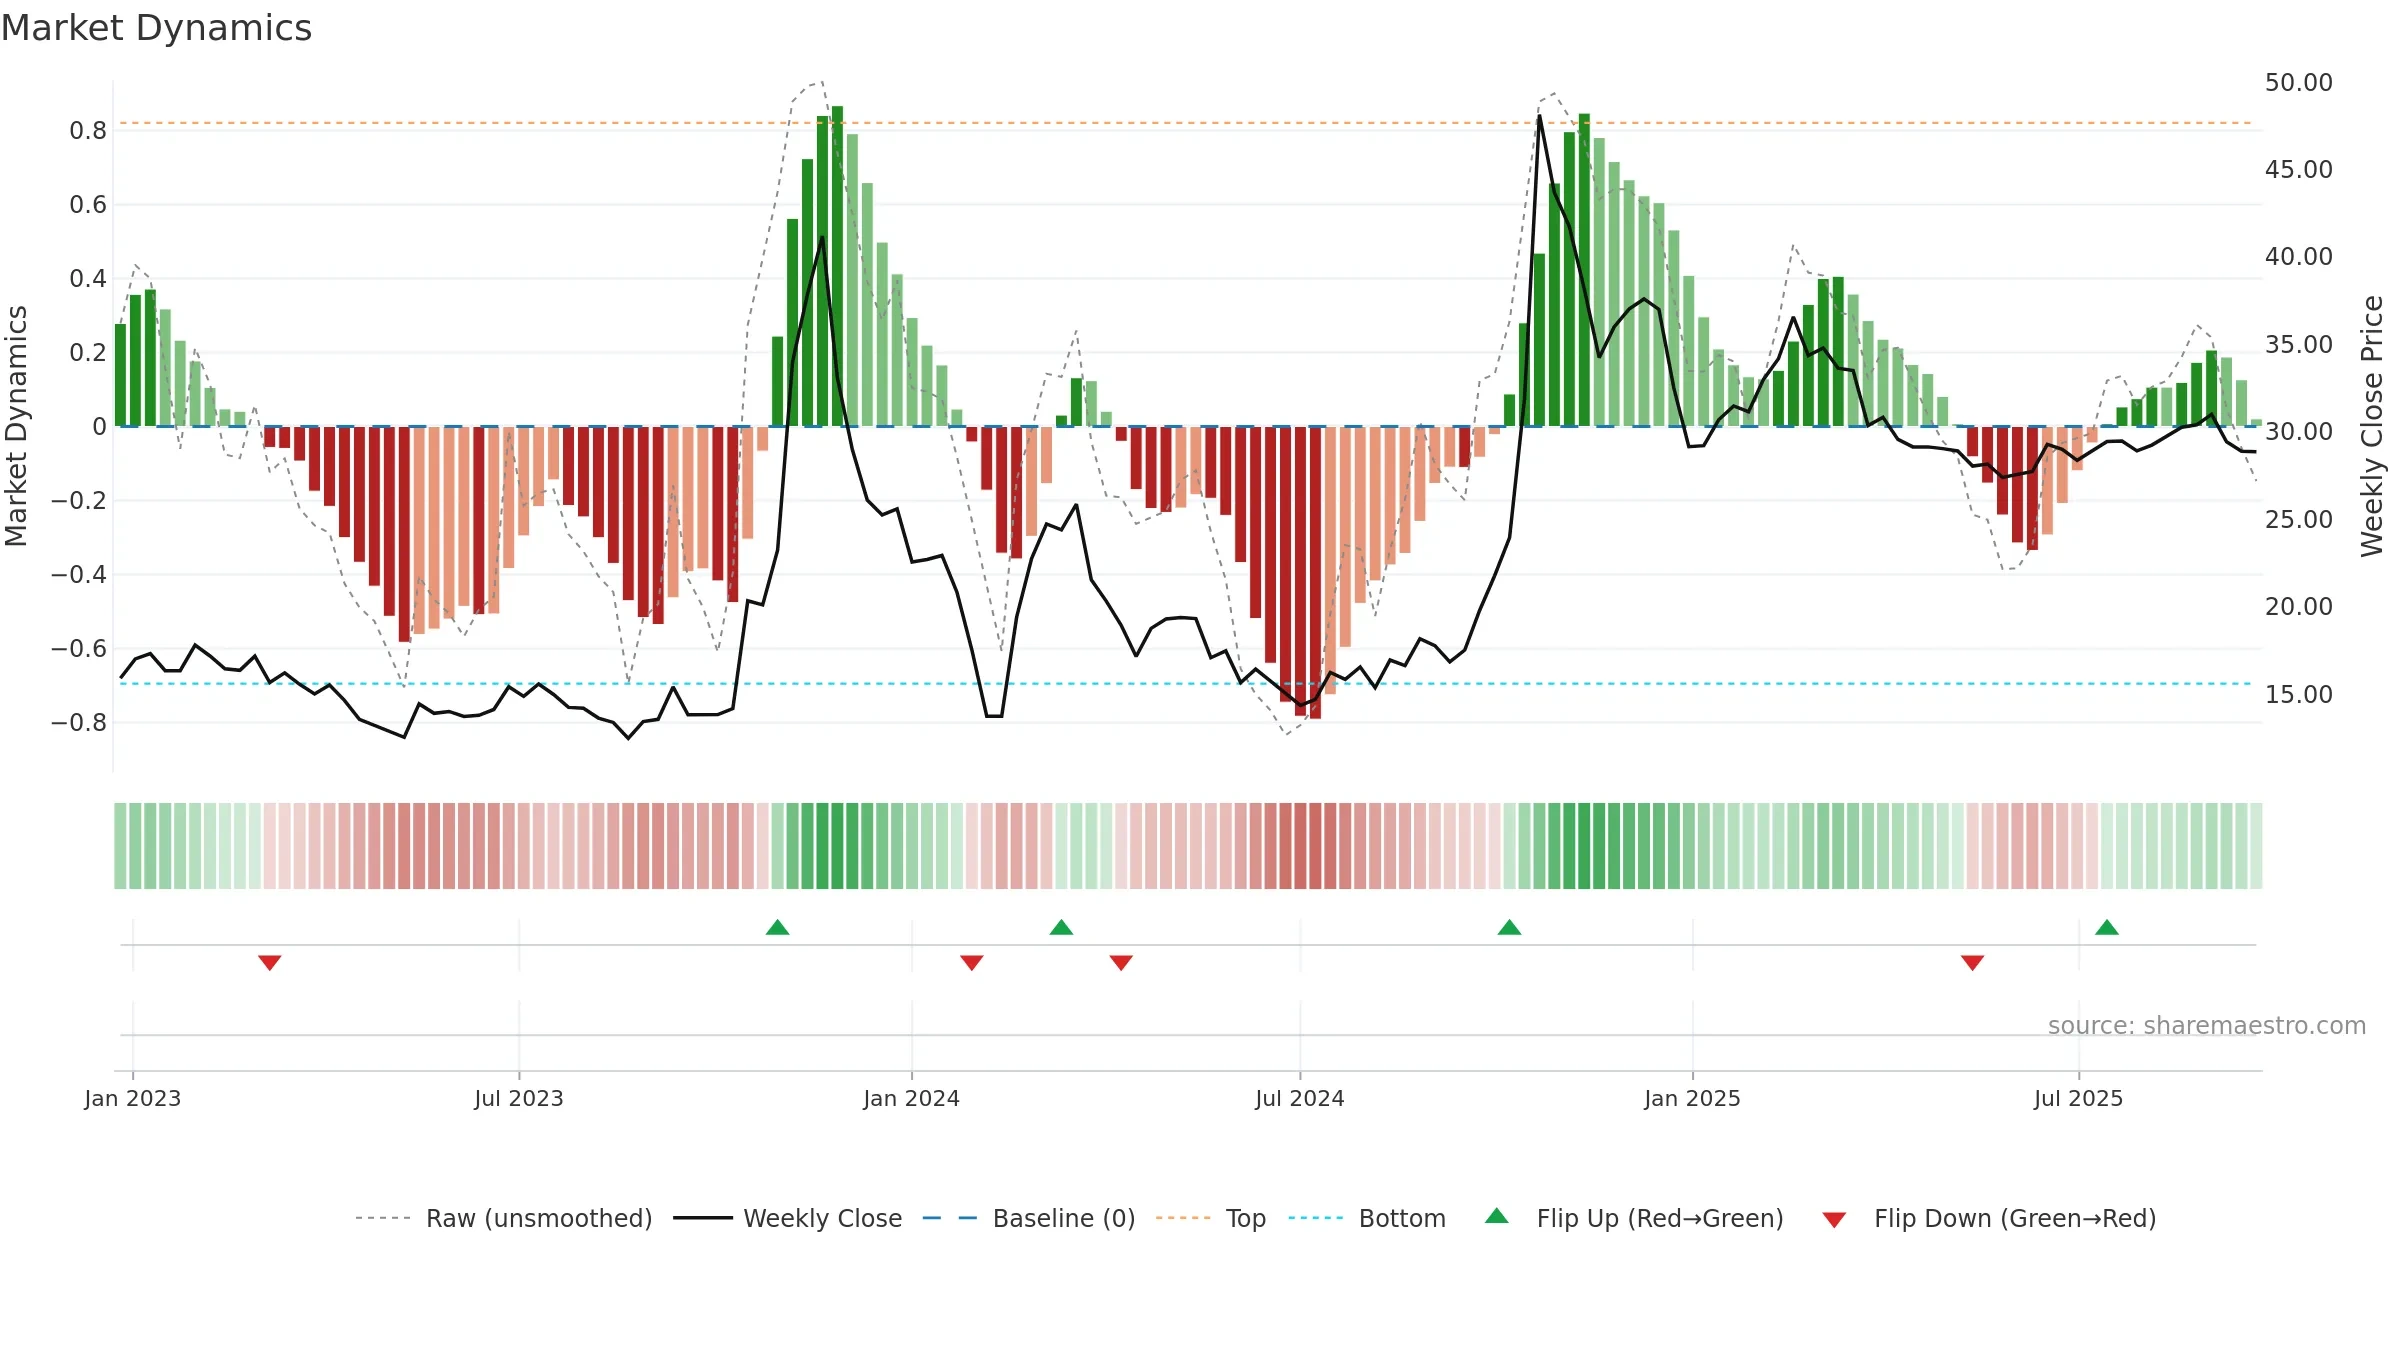The image size is (2400, 1350).
Task: Click the flip-down marker near March 2023
Action: [270, 962]
